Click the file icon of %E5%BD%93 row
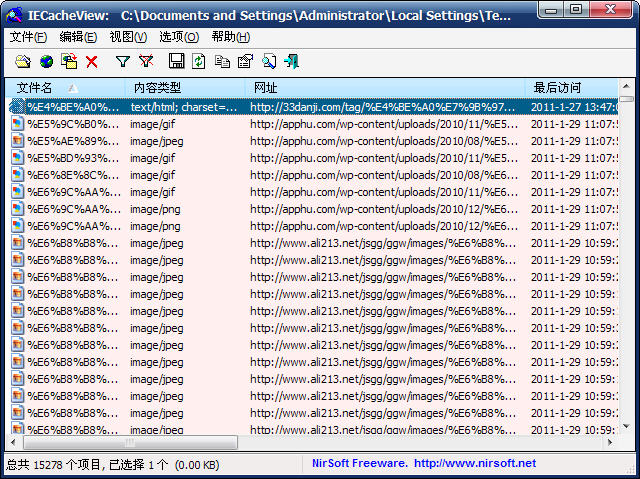The image size is (640, 479). point(17,157)
